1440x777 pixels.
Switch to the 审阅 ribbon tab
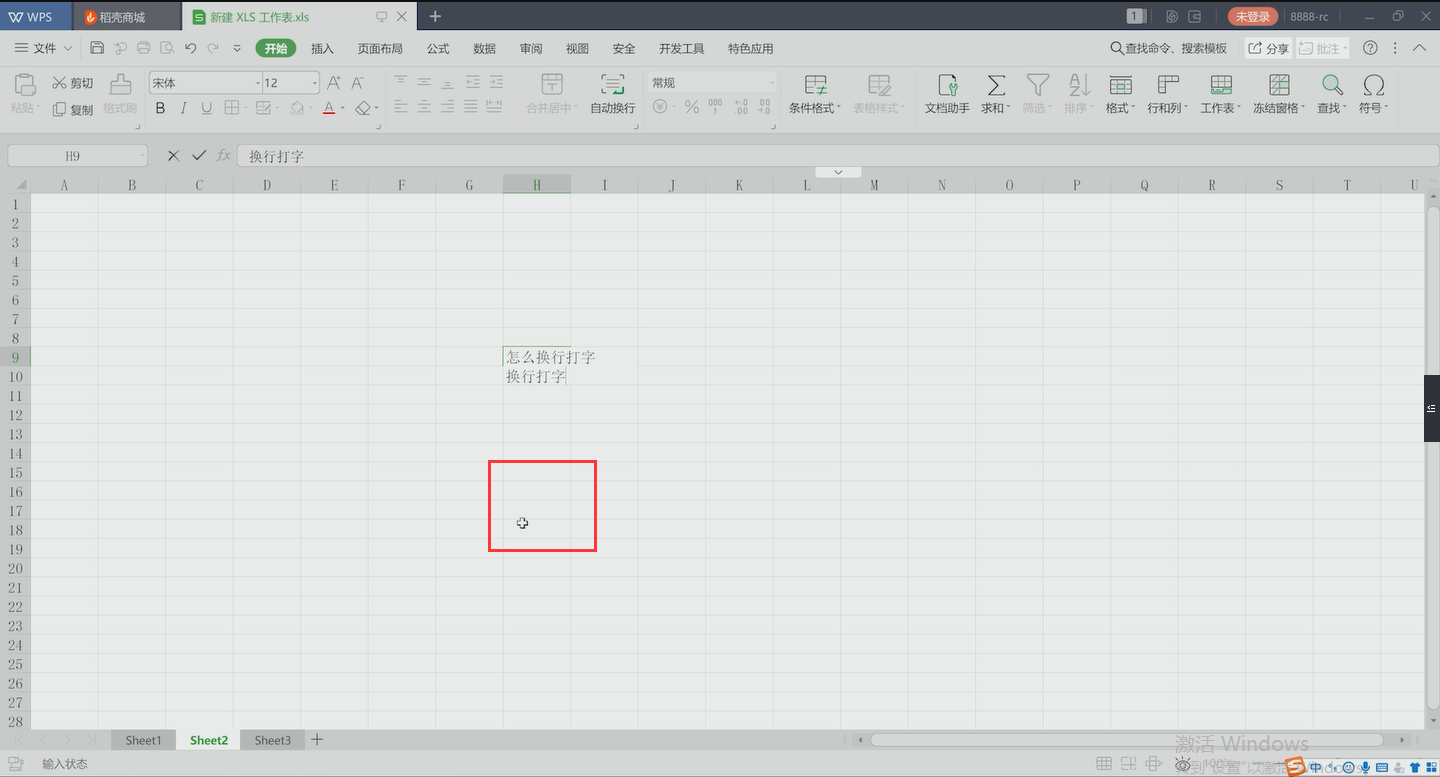tap(531, 48)
